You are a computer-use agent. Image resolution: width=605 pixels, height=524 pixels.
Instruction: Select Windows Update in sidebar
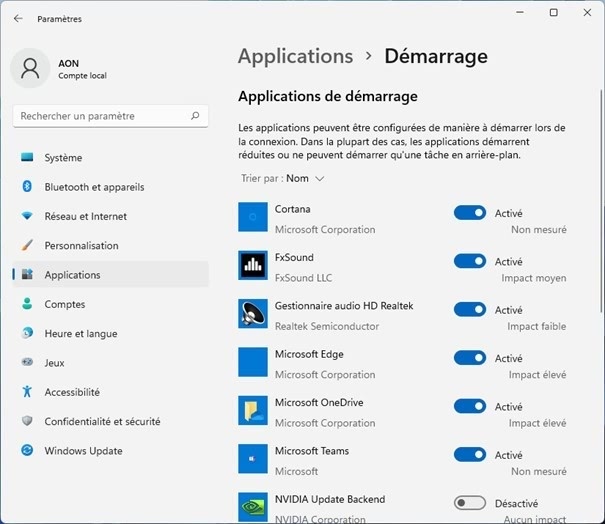coord(83,451)
